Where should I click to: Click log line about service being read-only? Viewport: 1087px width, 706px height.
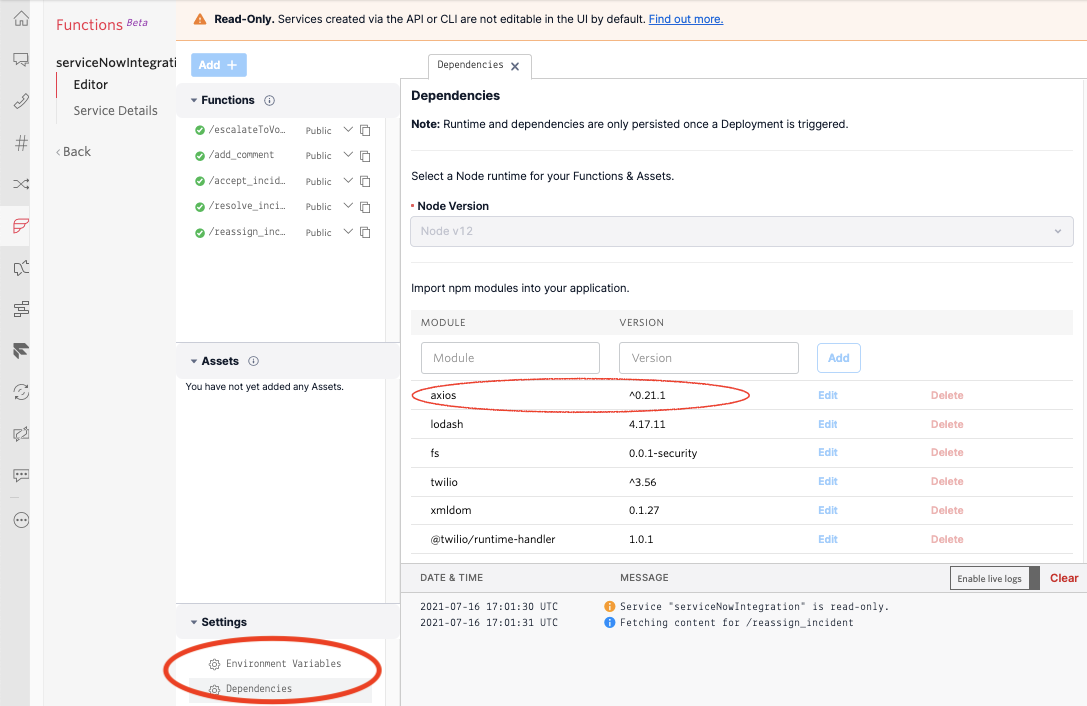(x=754, y=607)
